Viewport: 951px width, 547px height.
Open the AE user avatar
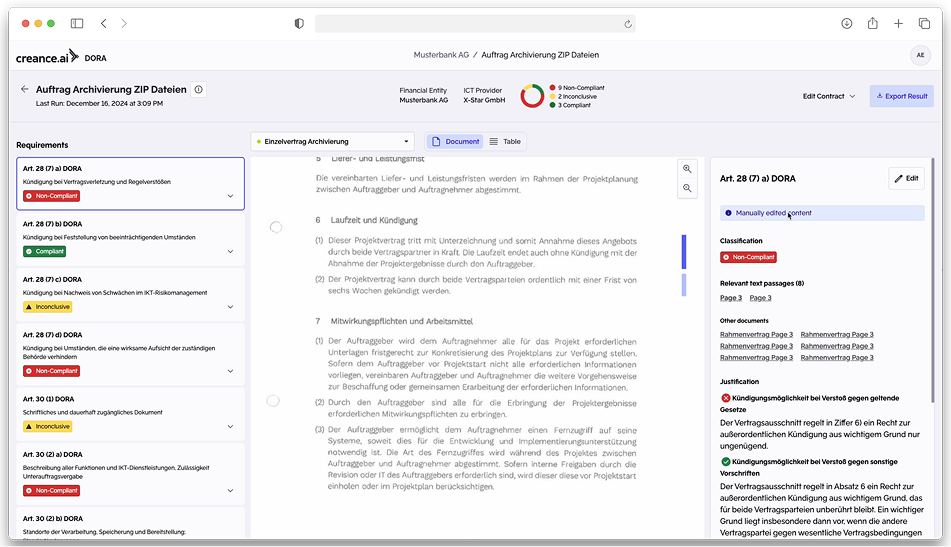920,55
